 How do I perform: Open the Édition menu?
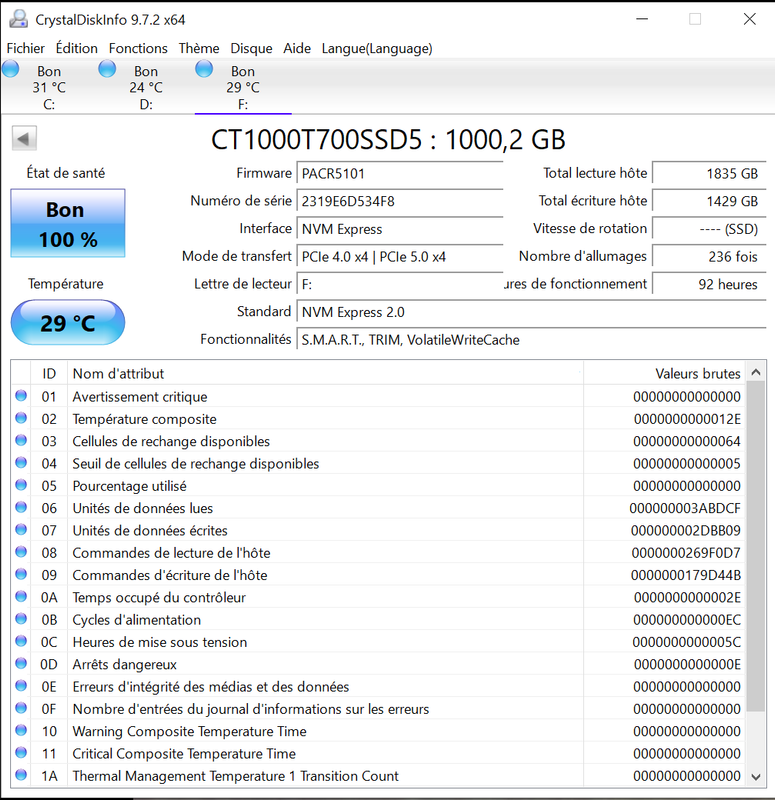(x=77, y=48)
